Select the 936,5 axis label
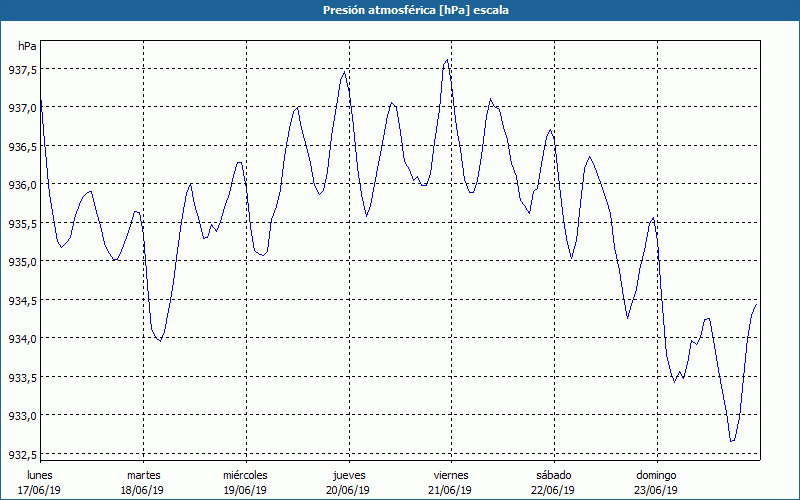 22,147
